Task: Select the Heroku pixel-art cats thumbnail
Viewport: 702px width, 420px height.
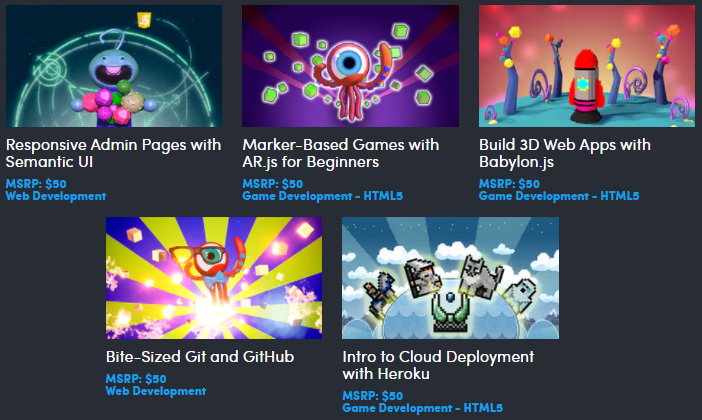Action: [450, 278]
